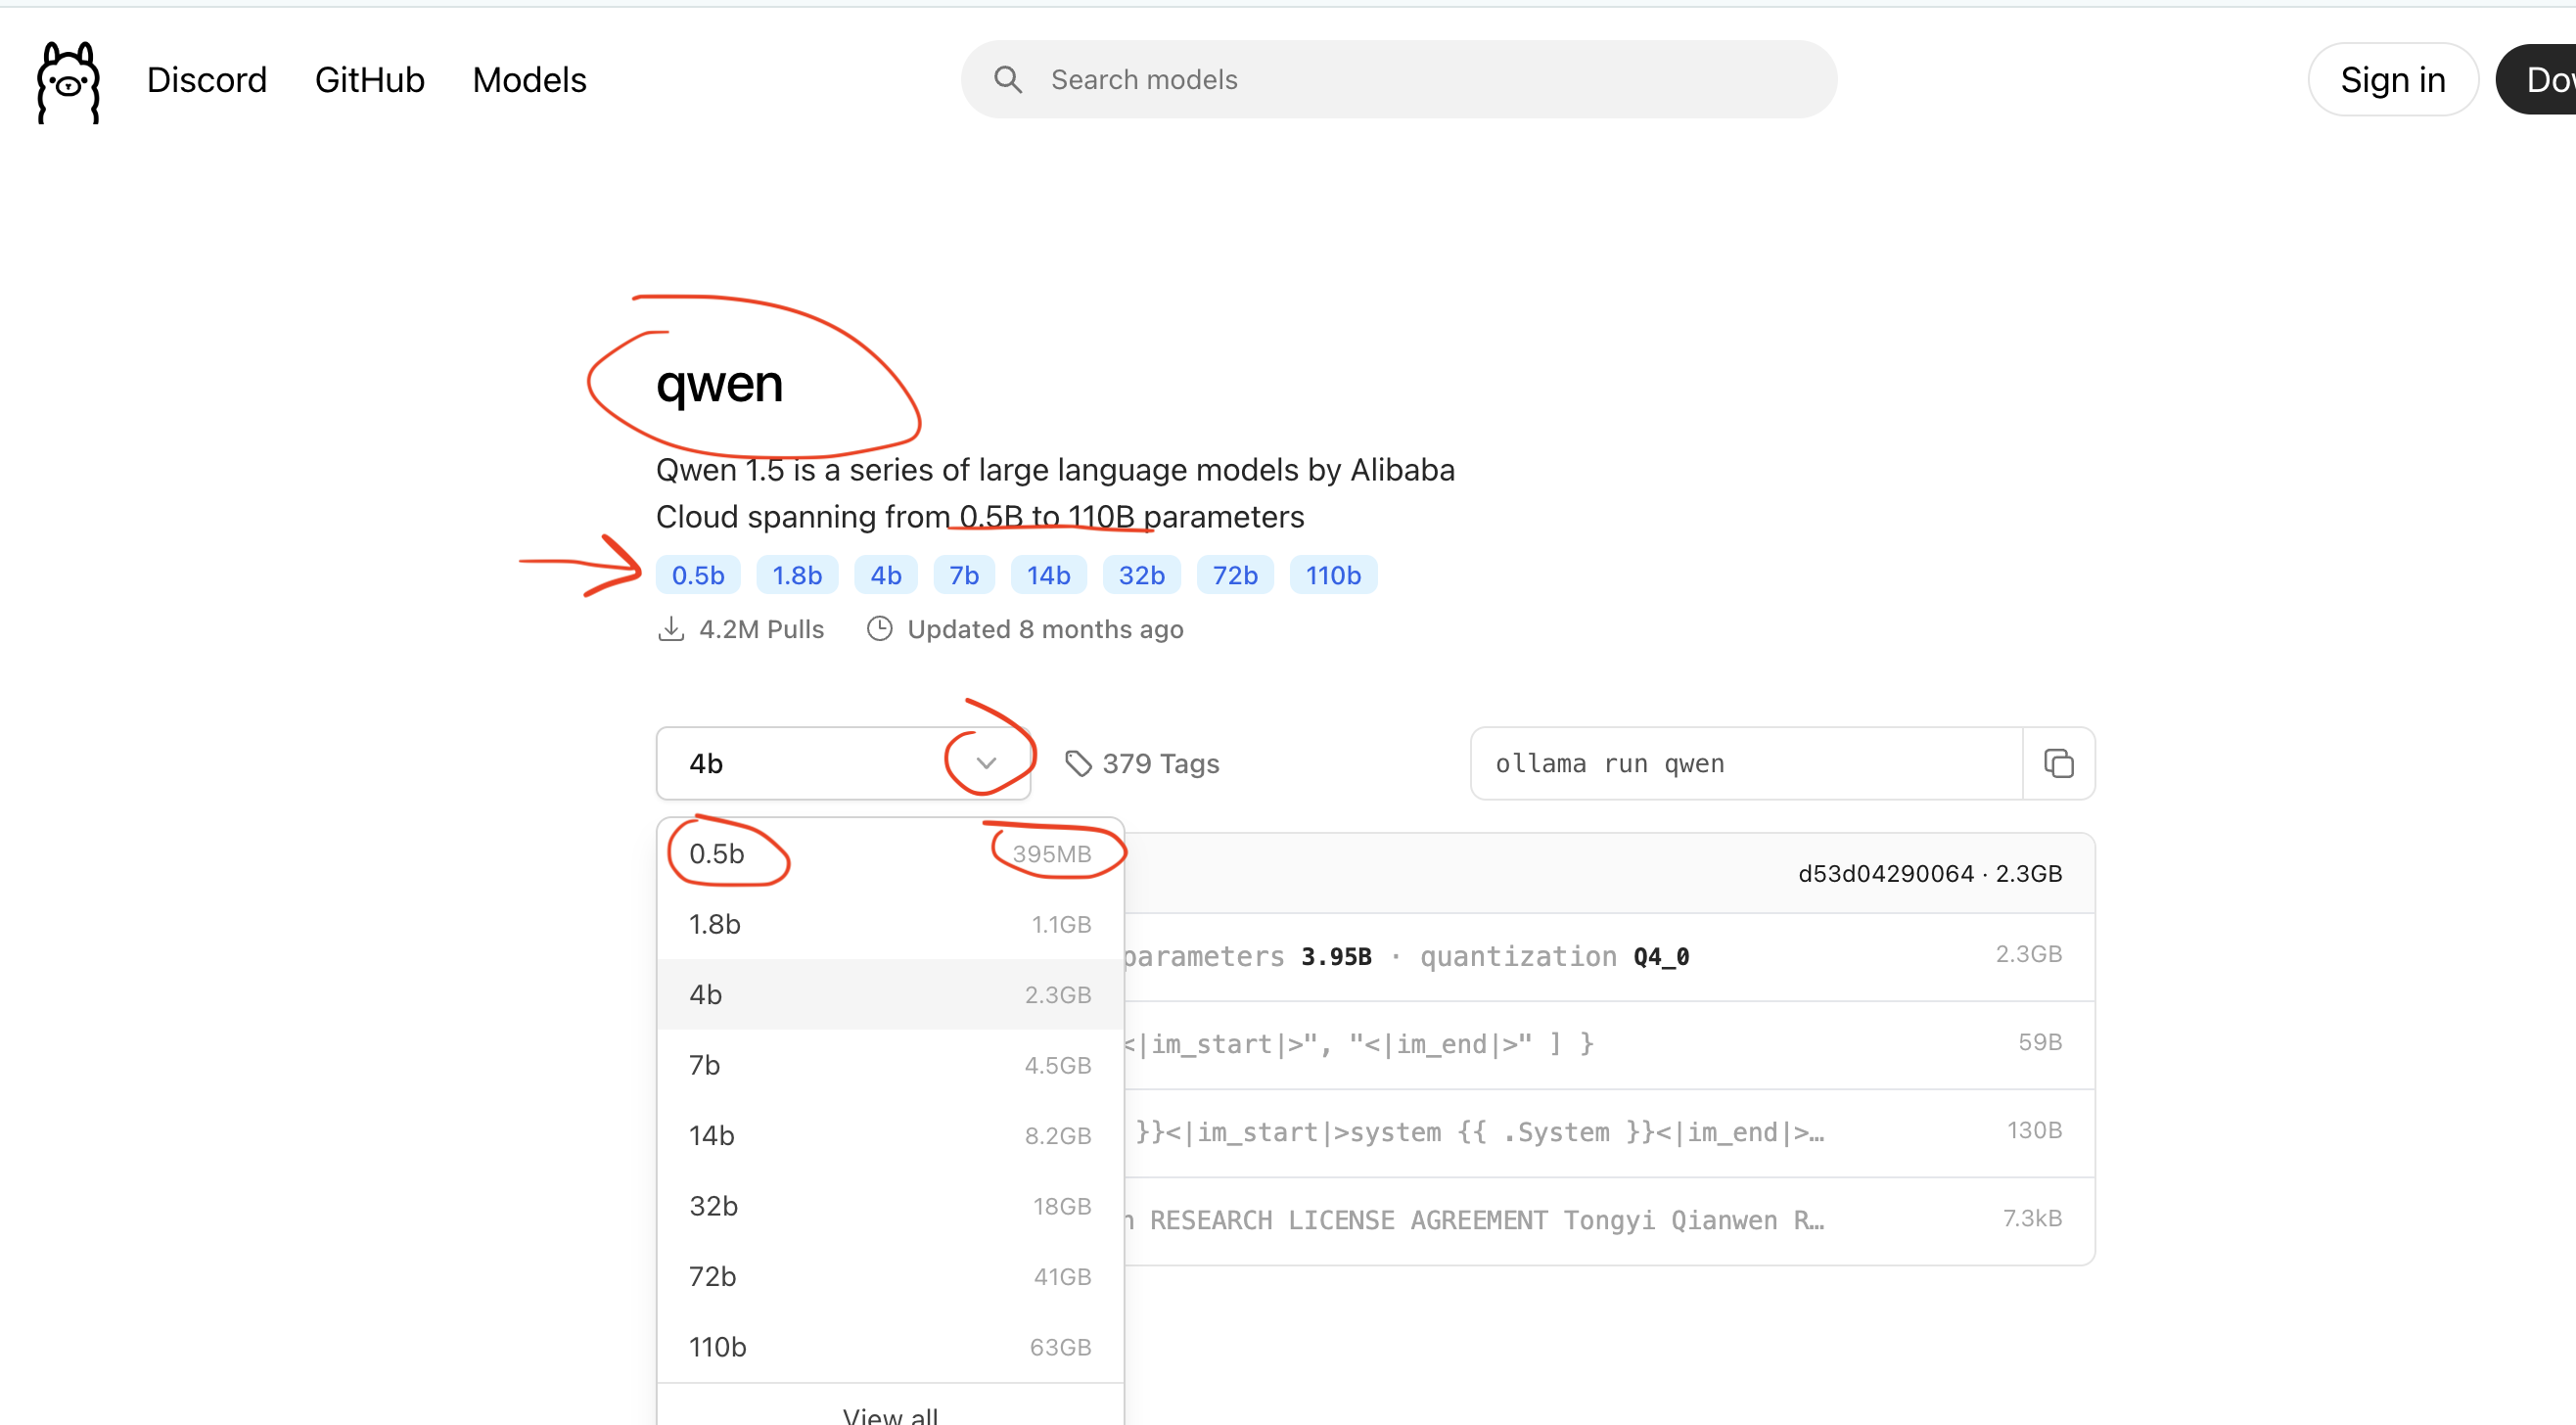The image size is (2576, 1425).
Task: Open the 379 Tags link
Action: click(x=1142, y=764)
